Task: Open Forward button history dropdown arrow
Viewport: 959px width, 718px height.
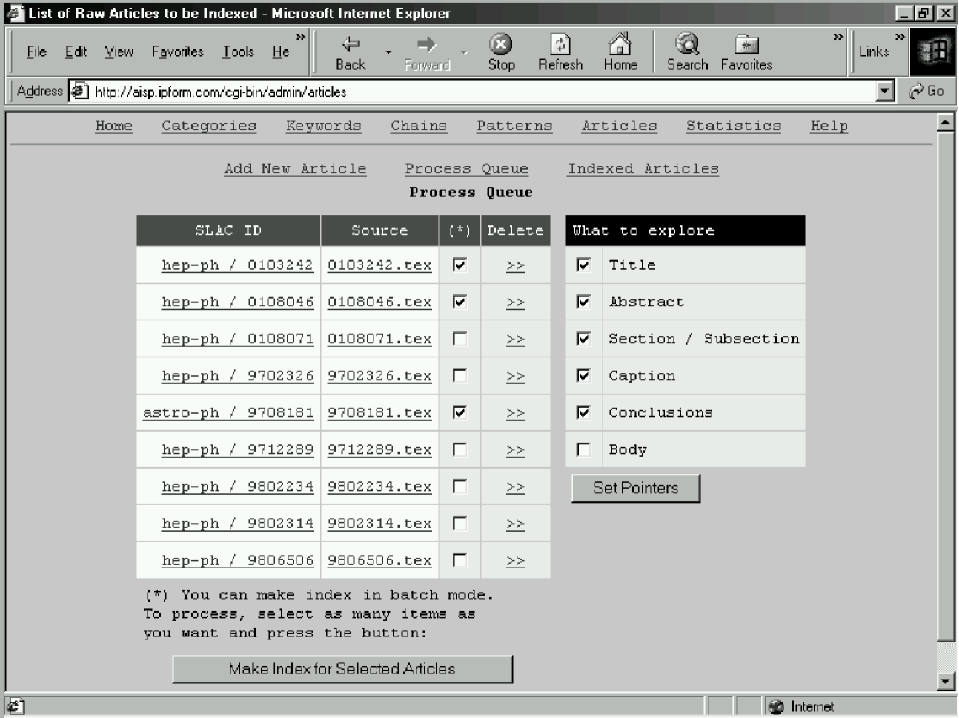Action: (464, 53)
